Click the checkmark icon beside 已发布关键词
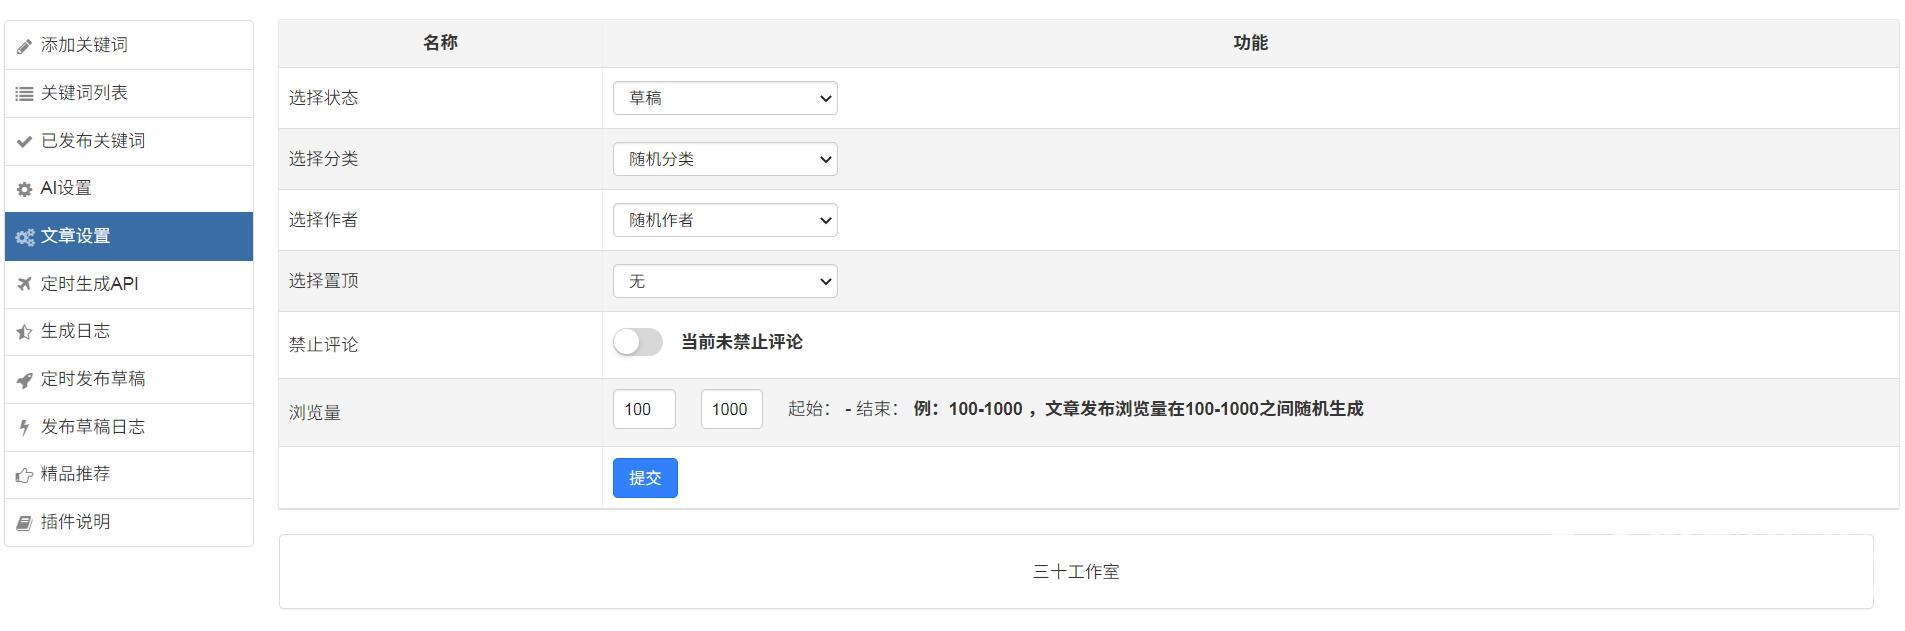The height and width of the screenshot is (631, 1905). (24, 142)
